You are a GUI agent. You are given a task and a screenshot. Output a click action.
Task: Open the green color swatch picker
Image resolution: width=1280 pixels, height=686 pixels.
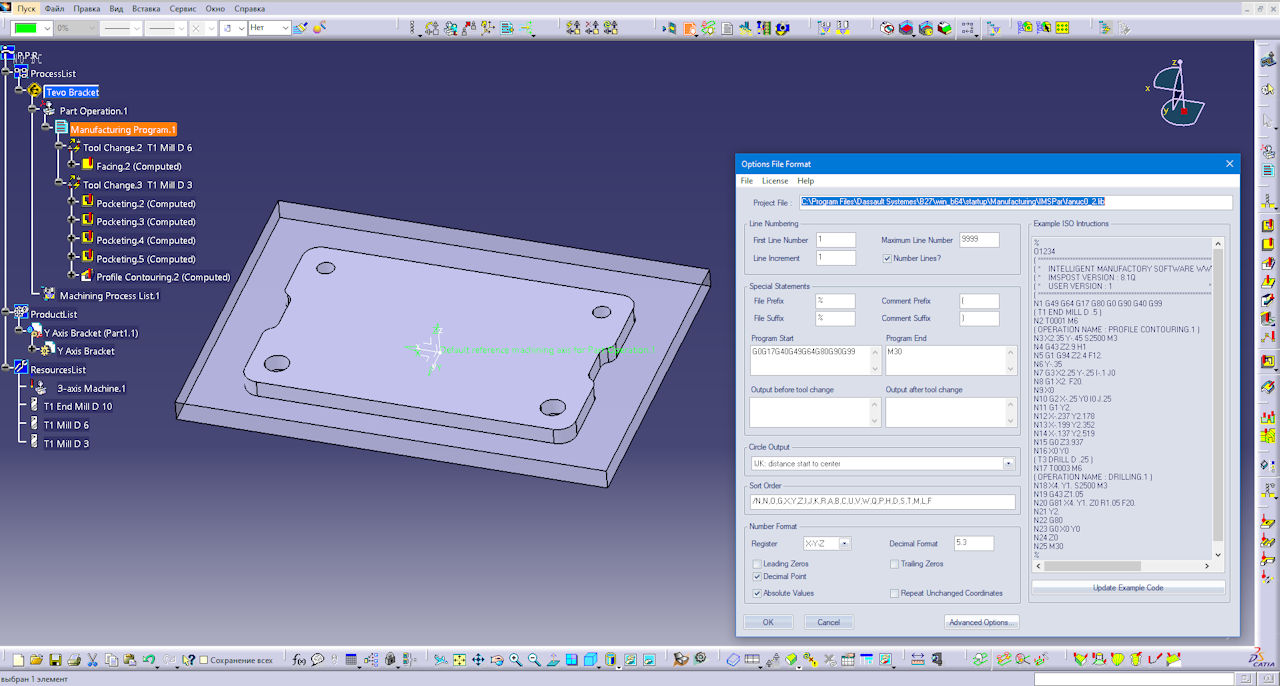point(30,28)
